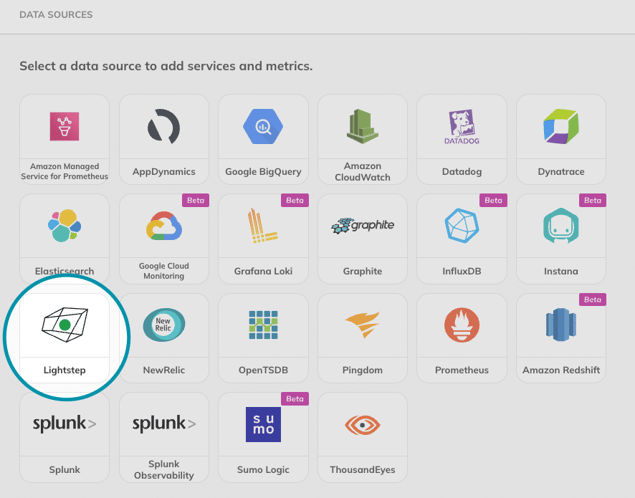Click the "OpenTSDB" label text
Screen dimensions: 635x498
pyautogui.click(x=263, y=370)
